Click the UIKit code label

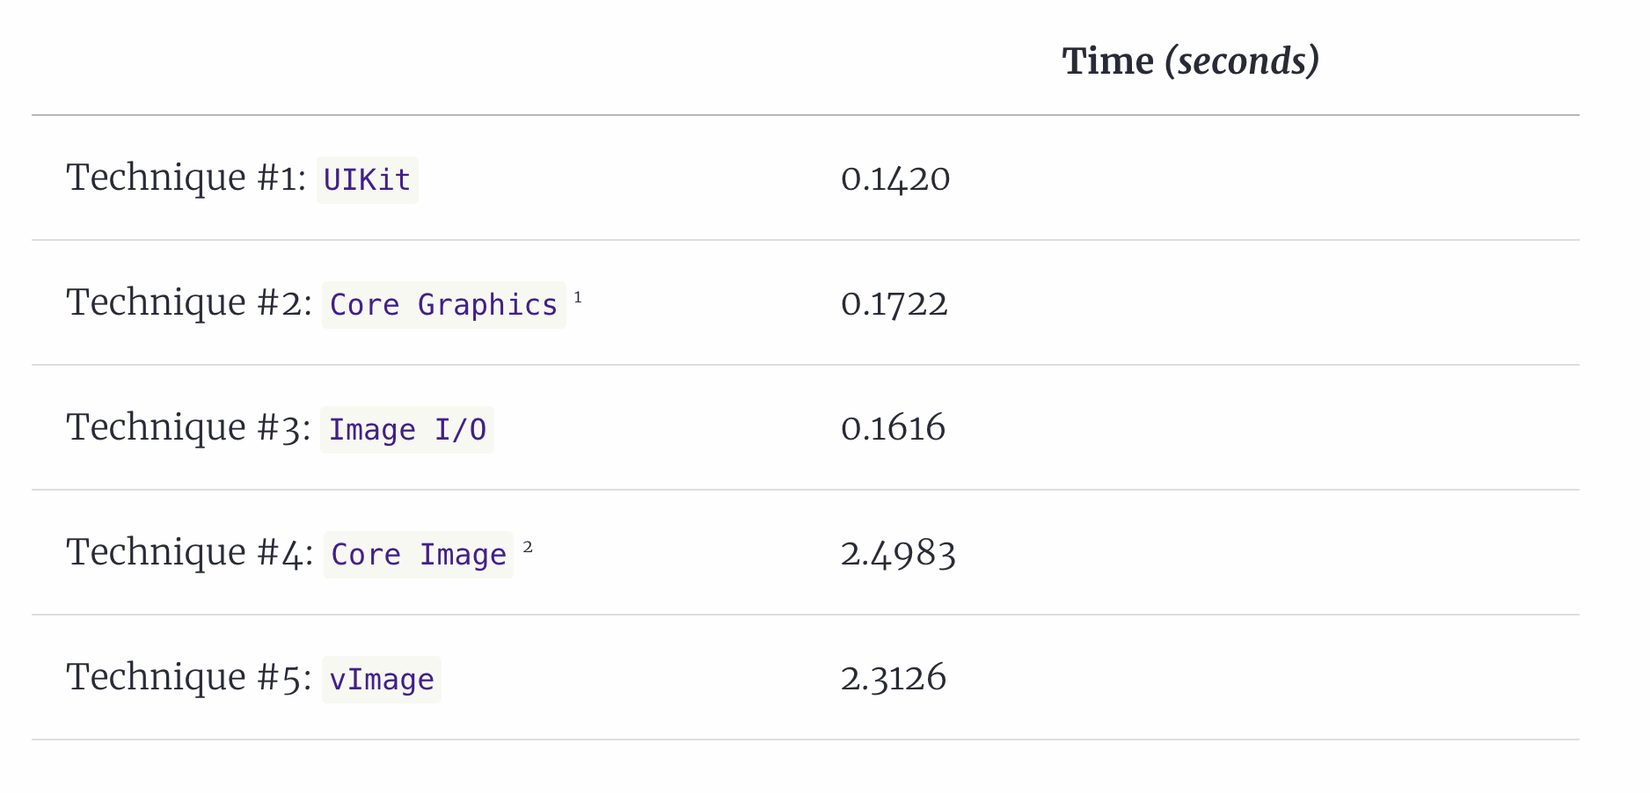pyautogui.click(x=367, y=180)
